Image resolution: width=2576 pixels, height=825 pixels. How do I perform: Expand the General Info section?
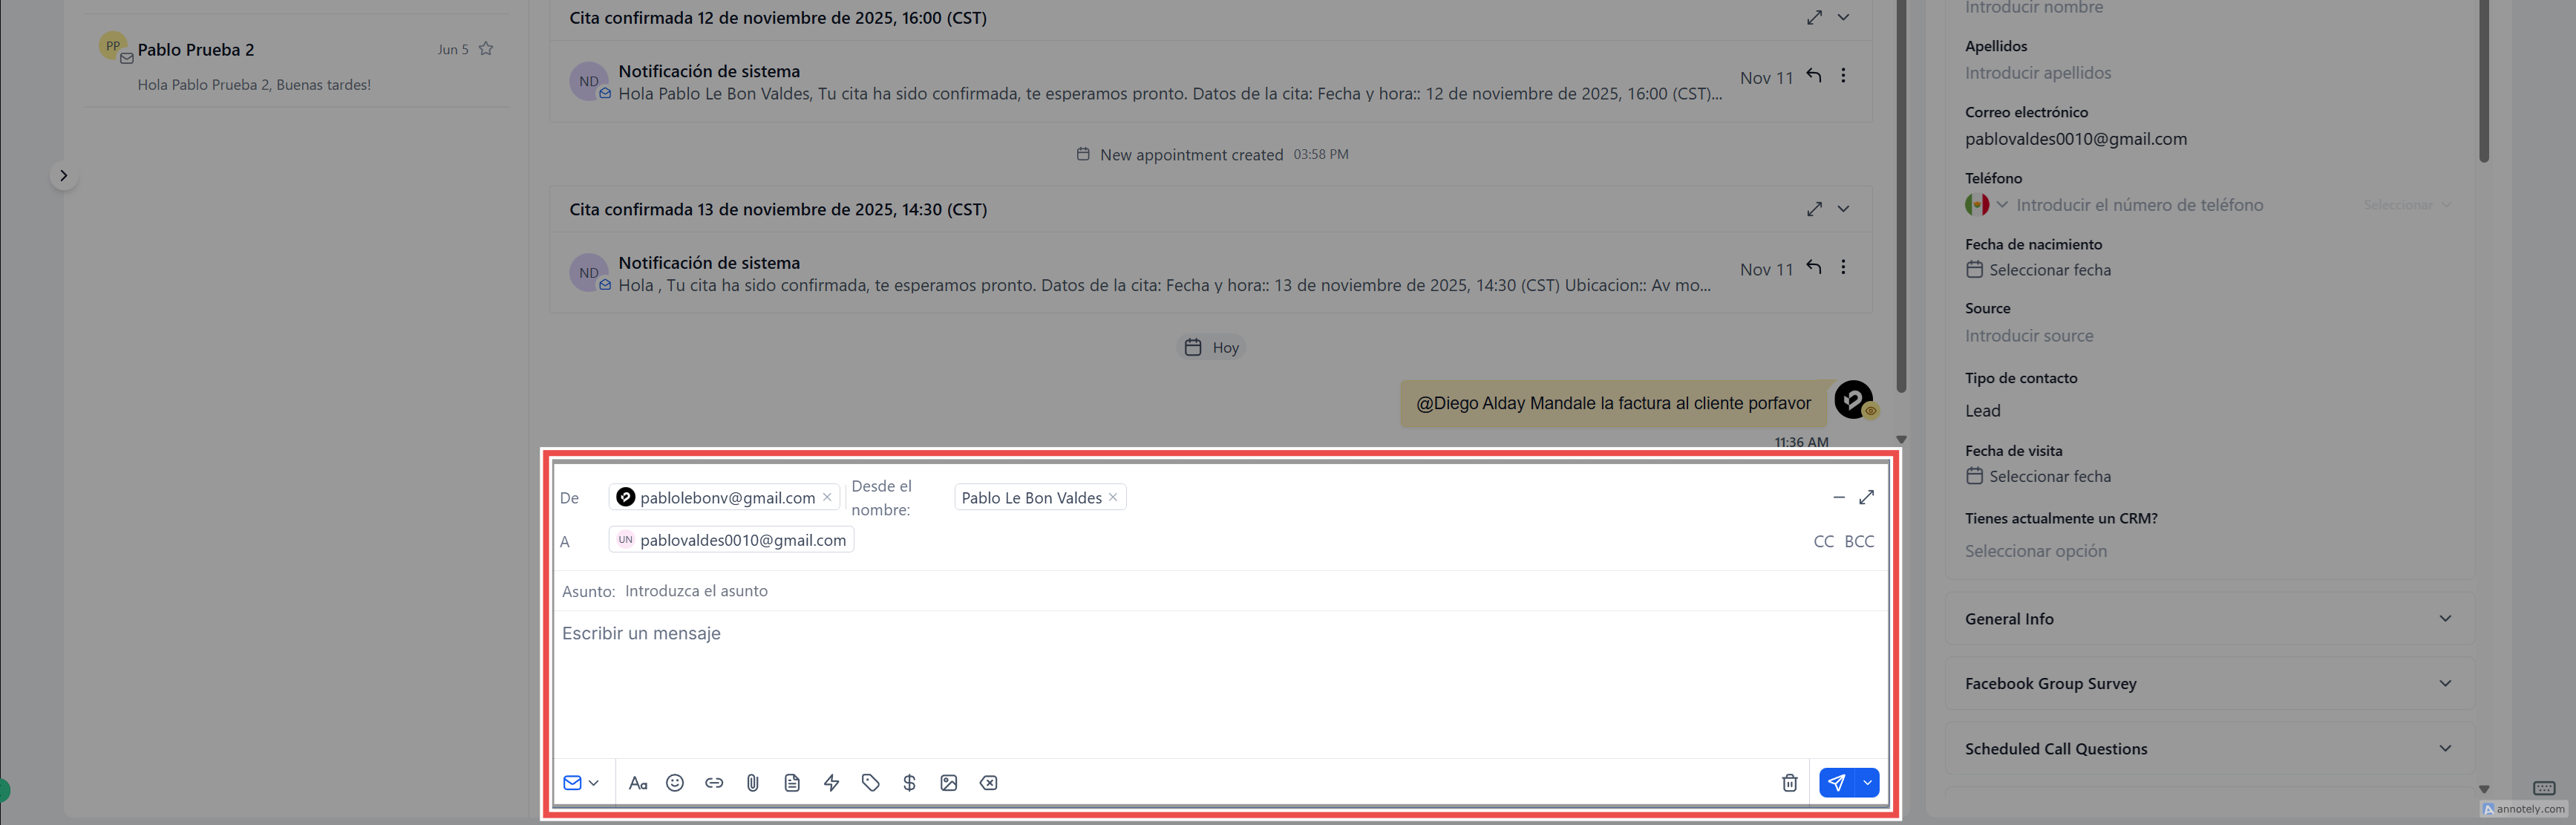(2208, 619)
